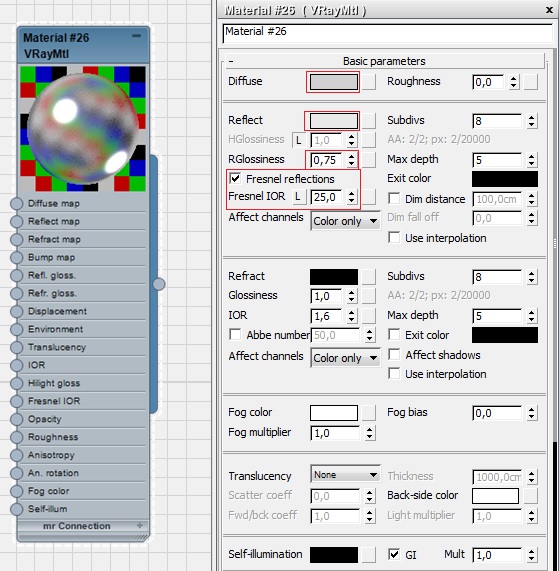The width and height of the screenshot is (559, 571).
Task: Click the Environment input socket
Action: (x=16, y=329)
